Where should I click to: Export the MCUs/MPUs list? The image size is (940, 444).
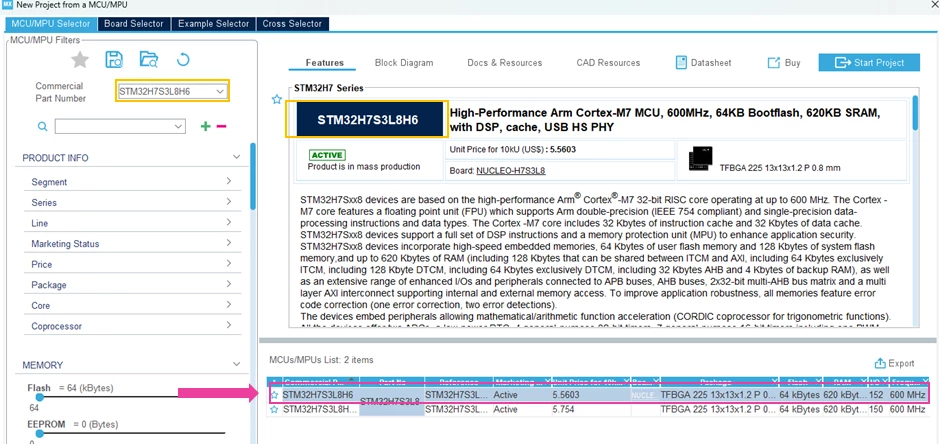[x=894, y=363]
